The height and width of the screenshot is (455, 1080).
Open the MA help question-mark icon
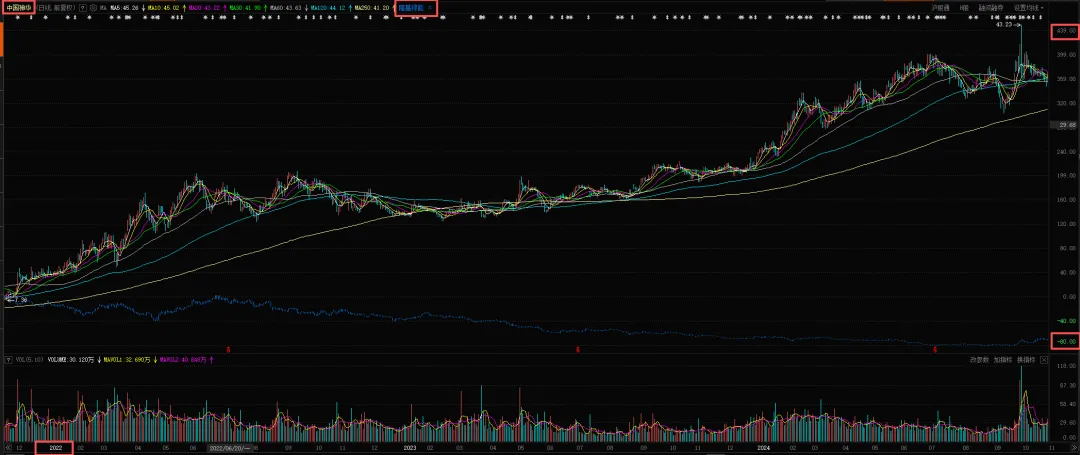pyautogui.click(x=83, y=8)
